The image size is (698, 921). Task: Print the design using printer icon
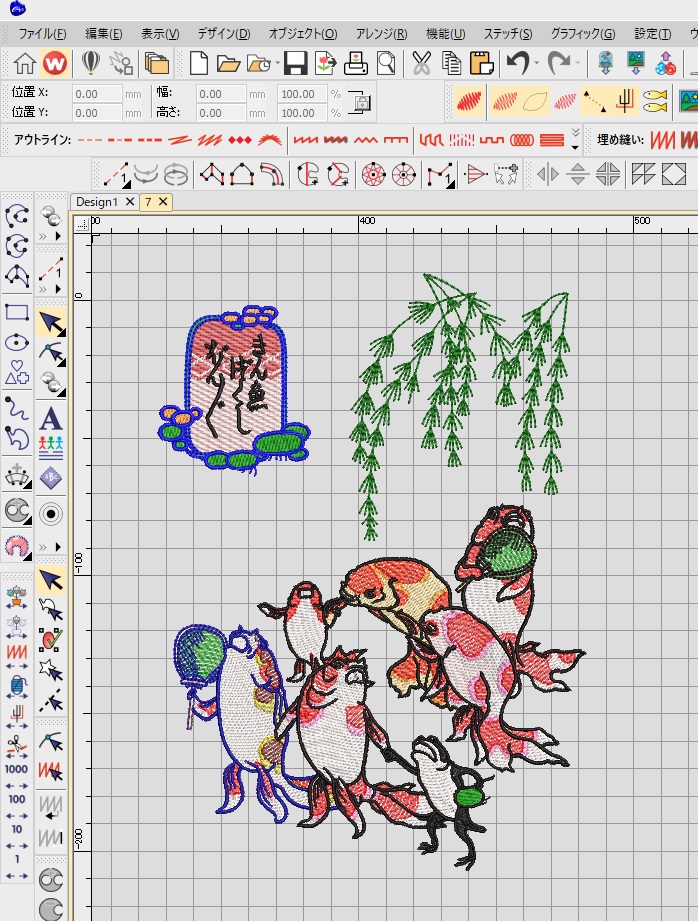355,63
